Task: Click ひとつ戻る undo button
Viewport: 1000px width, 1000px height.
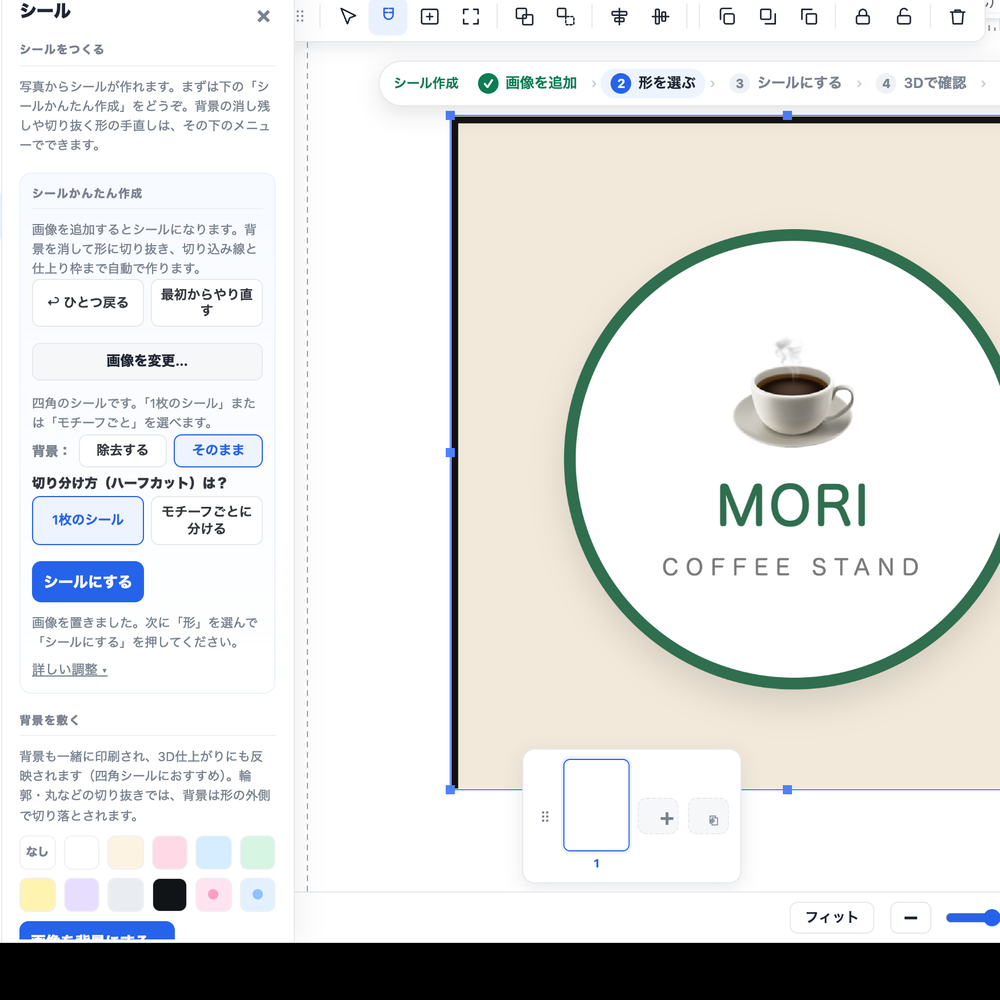Action: click(88, 303)
